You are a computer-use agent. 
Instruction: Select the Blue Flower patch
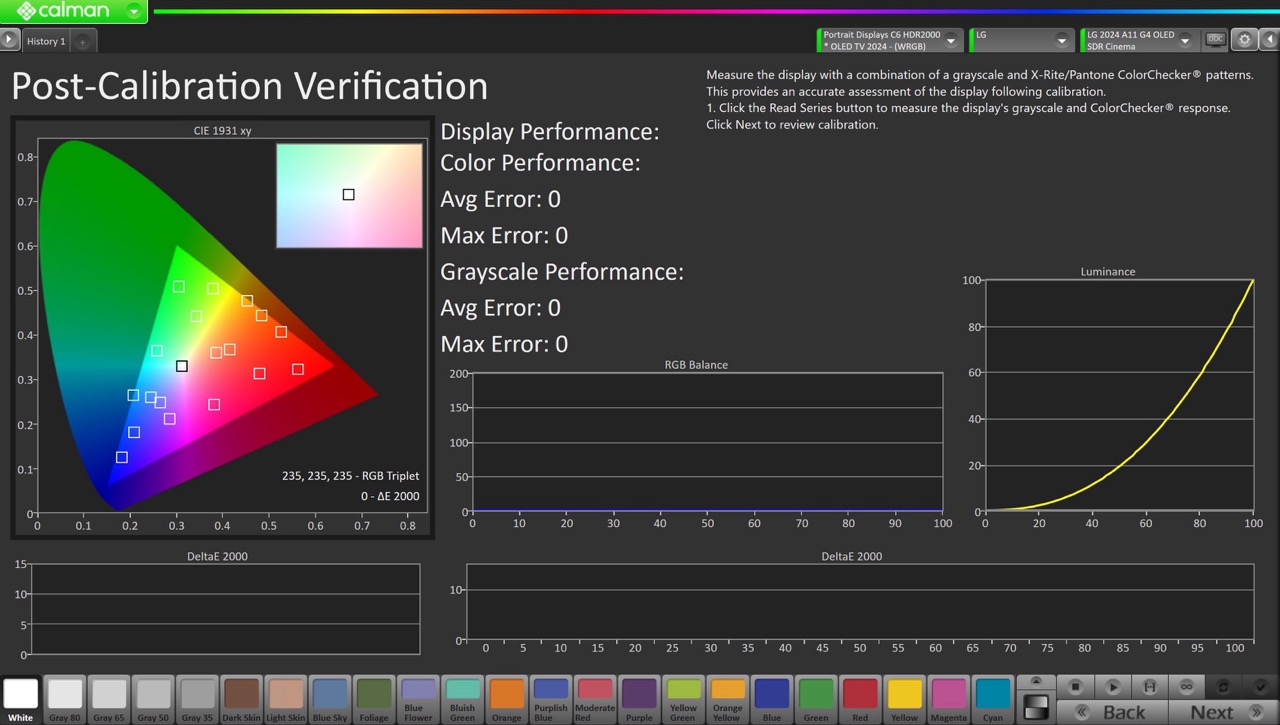click(x=418, y=699)
